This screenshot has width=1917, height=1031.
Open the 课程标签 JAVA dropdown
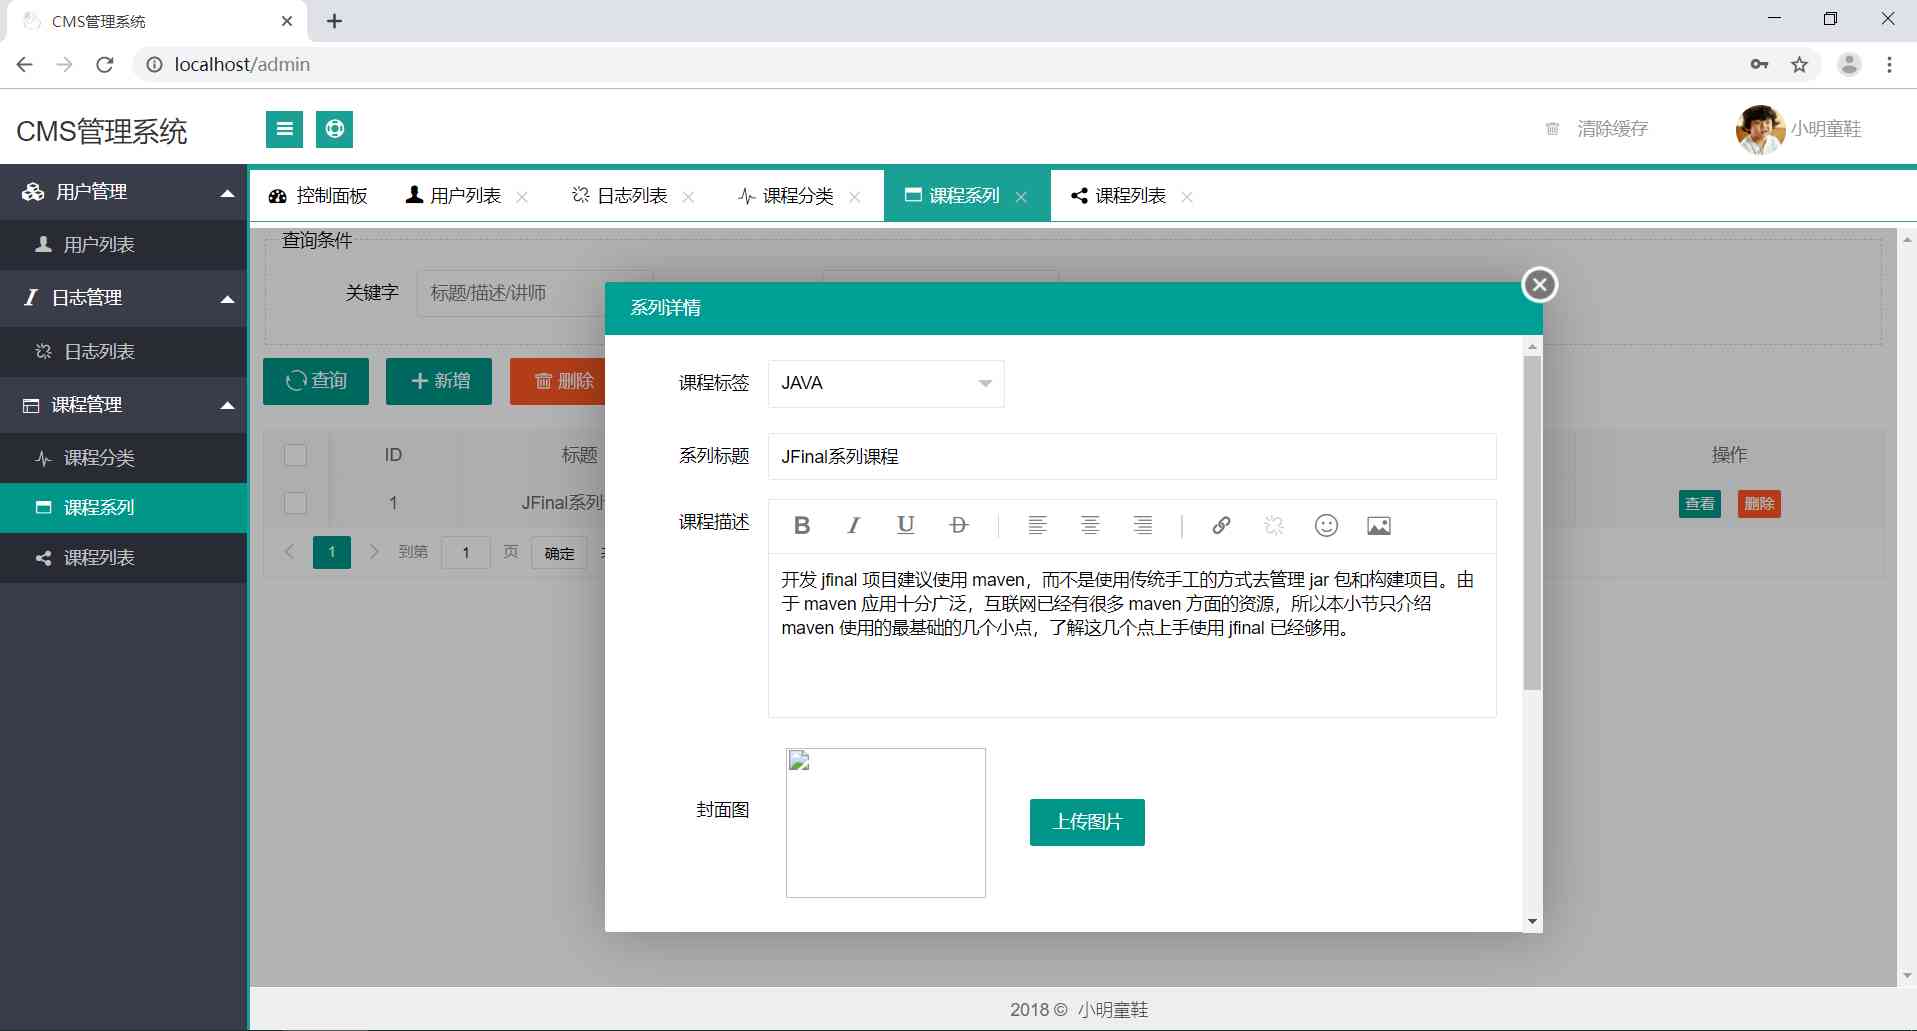click(885, 383)
